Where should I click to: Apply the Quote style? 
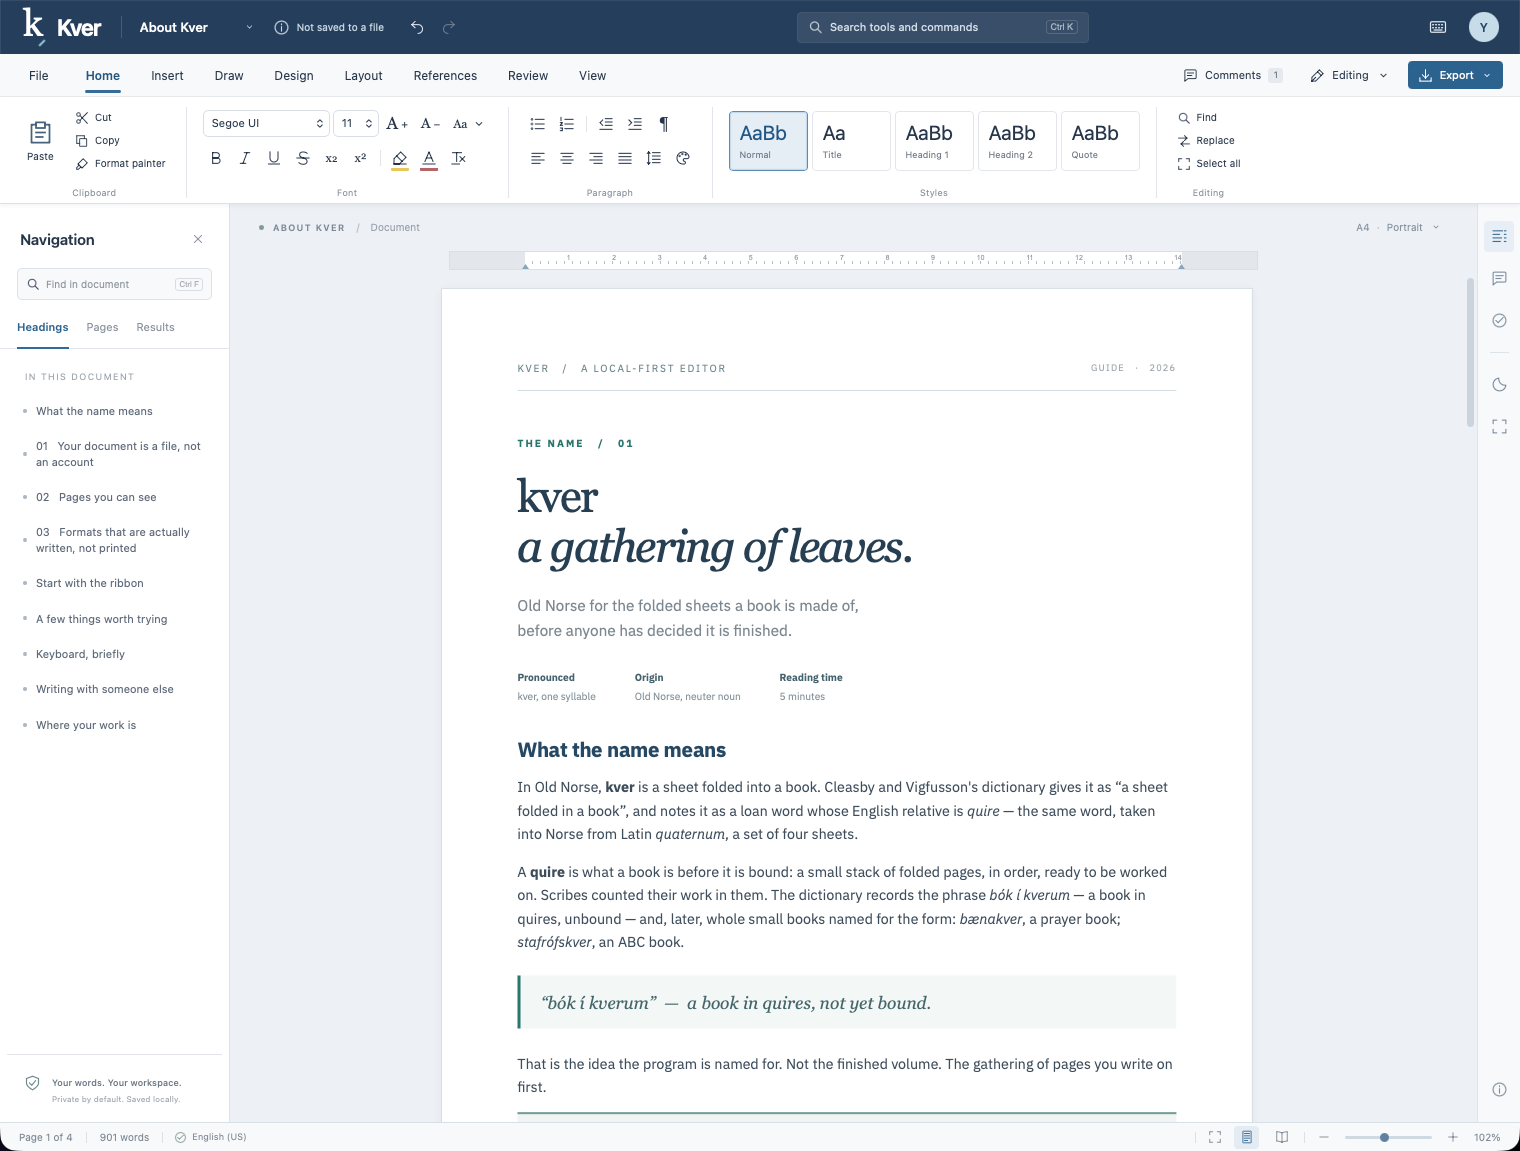coord(1100,141)
